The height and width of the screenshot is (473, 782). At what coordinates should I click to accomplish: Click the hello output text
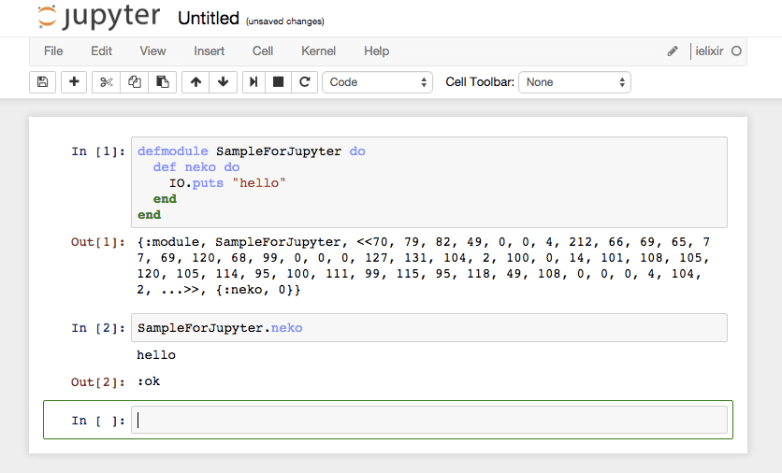click(156, 355)
